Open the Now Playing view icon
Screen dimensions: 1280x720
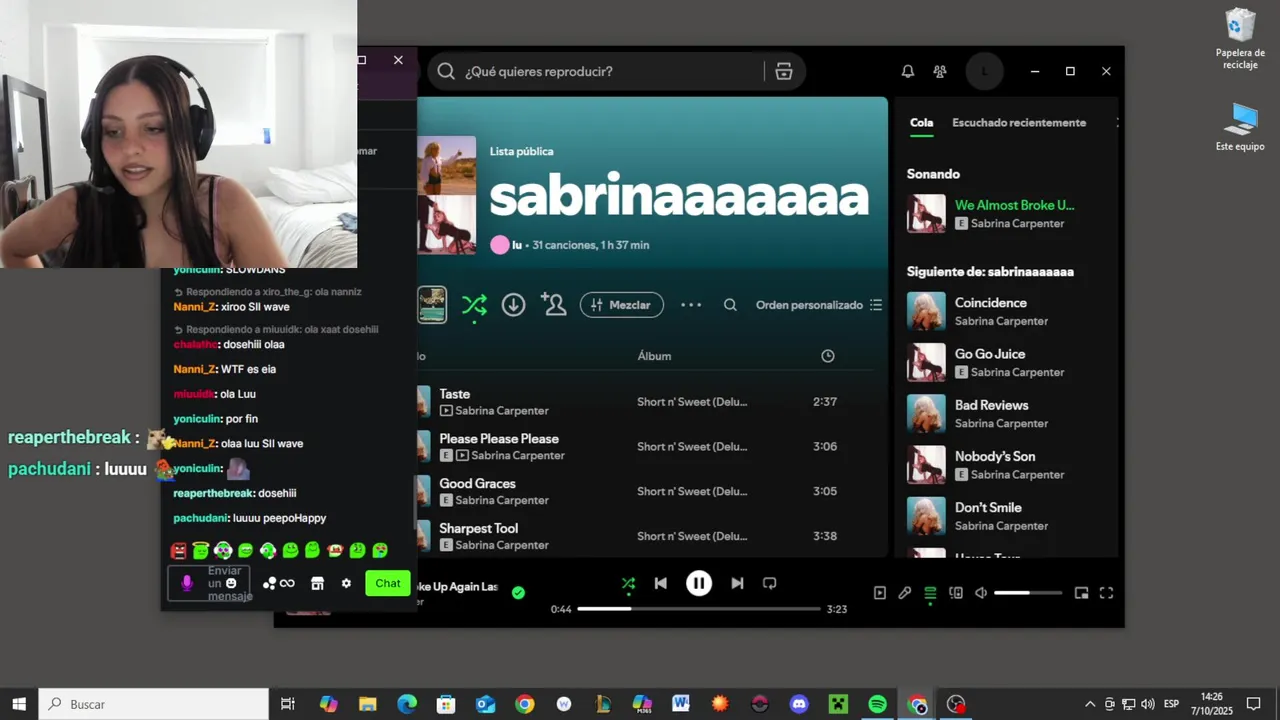(x=880, y=593)
